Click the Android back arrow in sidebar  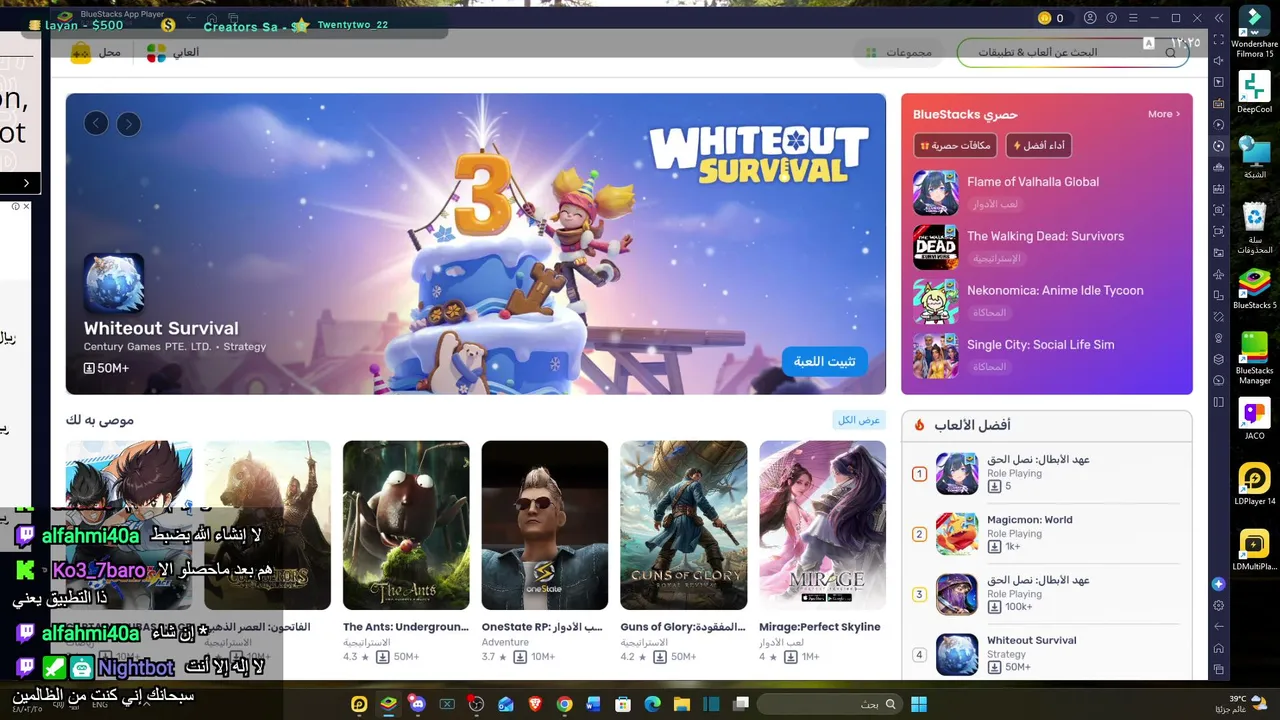(x=1218, y=626)
